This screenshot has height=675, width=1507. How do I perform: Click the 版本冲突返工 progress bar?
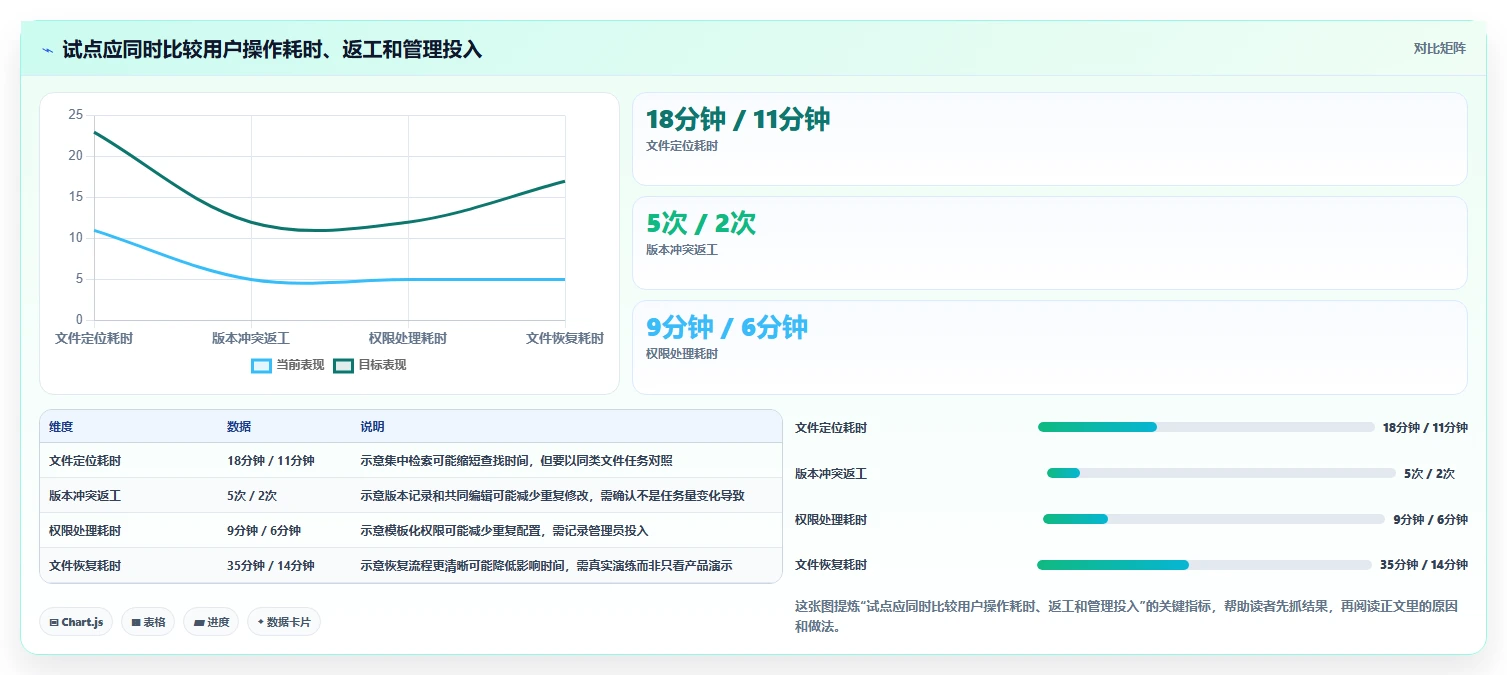(x=1221, y=473)
